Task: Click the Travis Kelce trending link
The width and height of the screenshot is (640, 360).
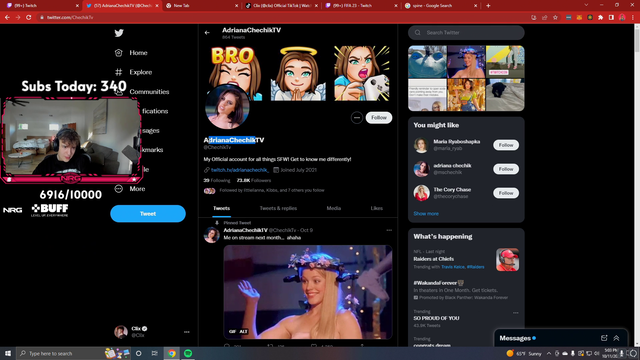Action: 453,267
